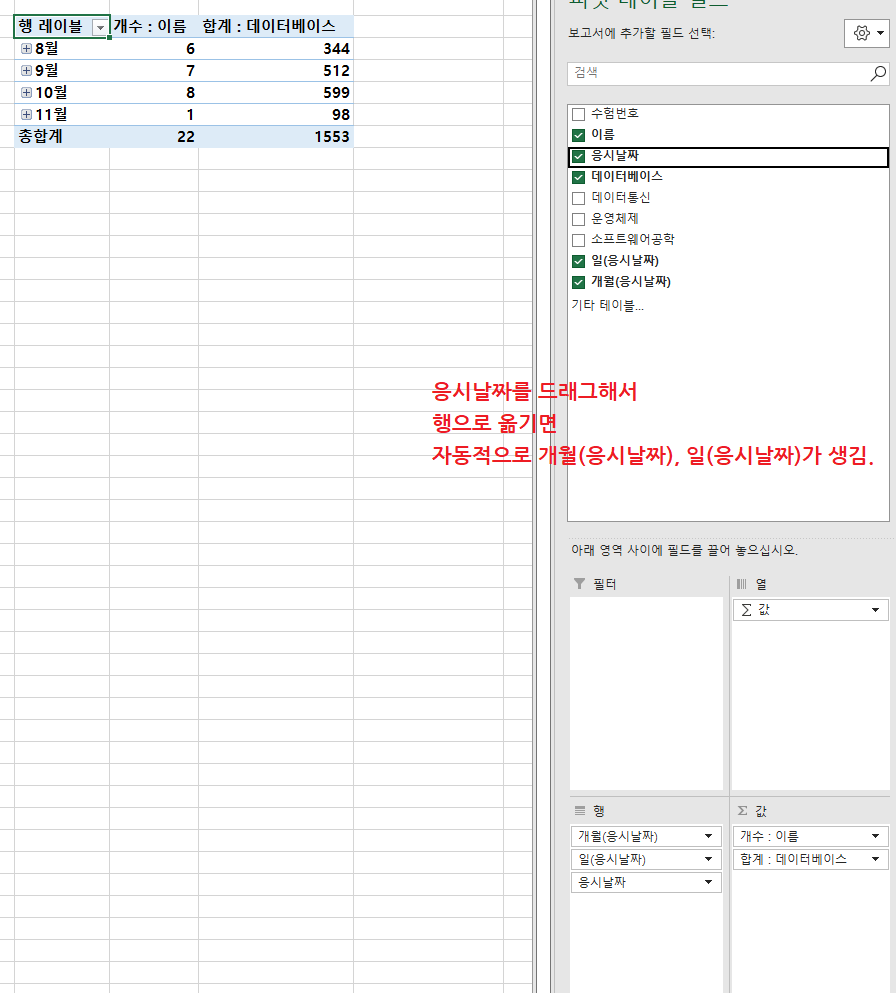Screen dimensions: 896x993
Task: Uncheck the 일(응시날짜) field checkbox
Action: coord(578,261)
